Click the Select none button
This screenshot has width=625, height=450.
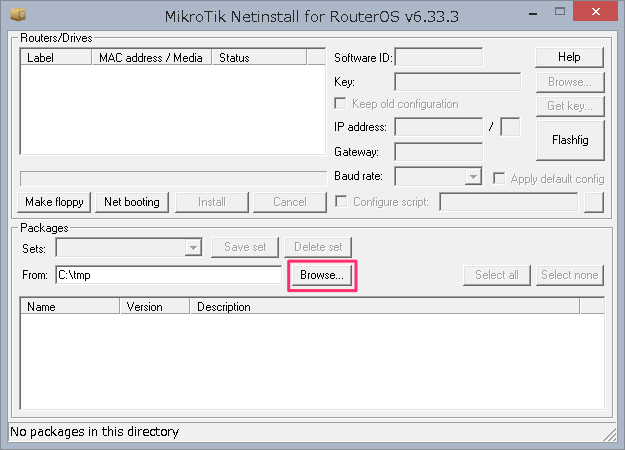click(x=570, y=275)
